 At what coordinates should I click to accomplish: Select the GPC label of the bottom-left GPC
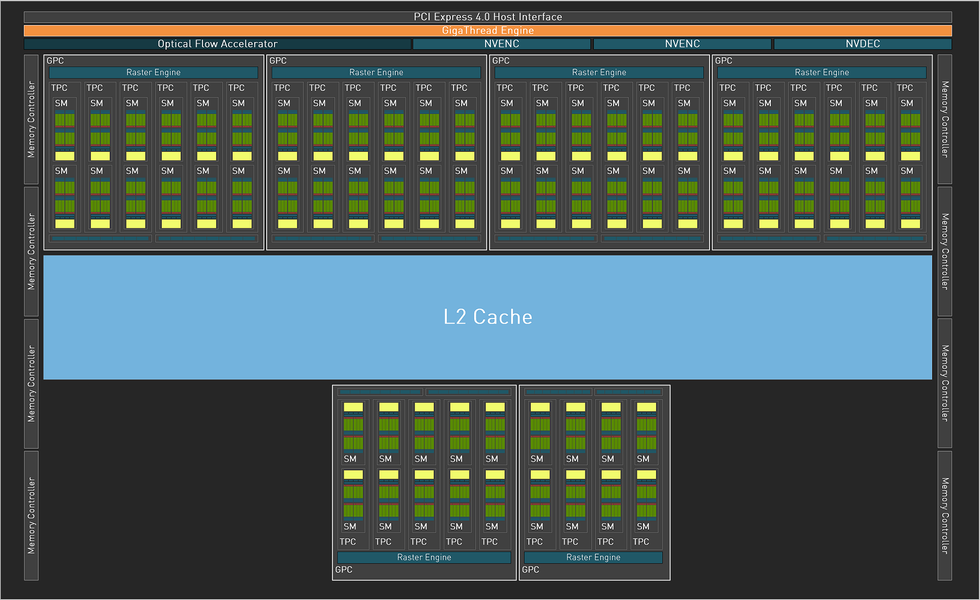tap(344, 569)
